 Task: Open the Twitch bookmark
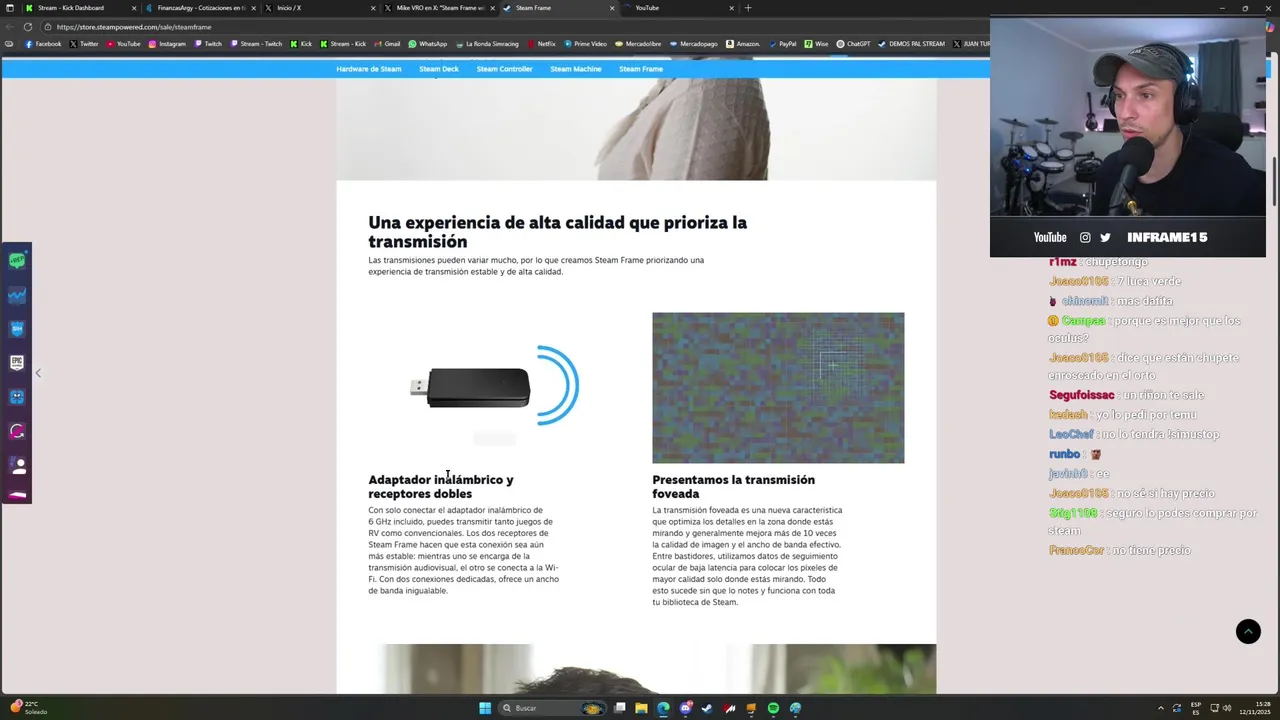[208, 44]
